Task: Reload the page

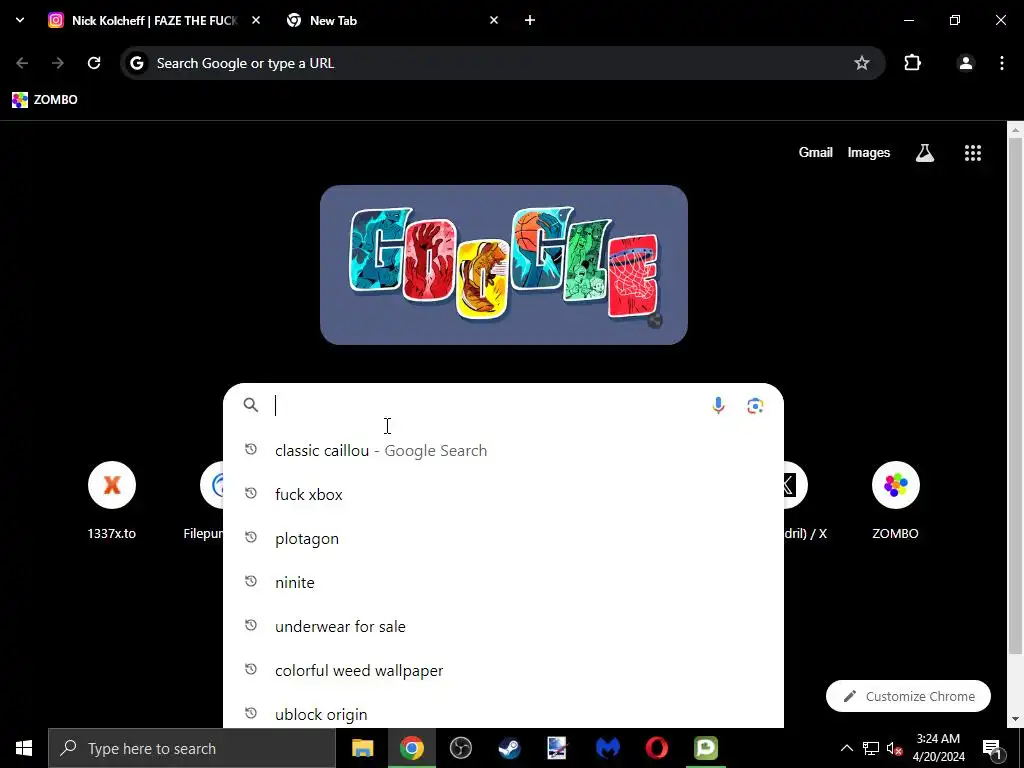Action: click(94, 63)
